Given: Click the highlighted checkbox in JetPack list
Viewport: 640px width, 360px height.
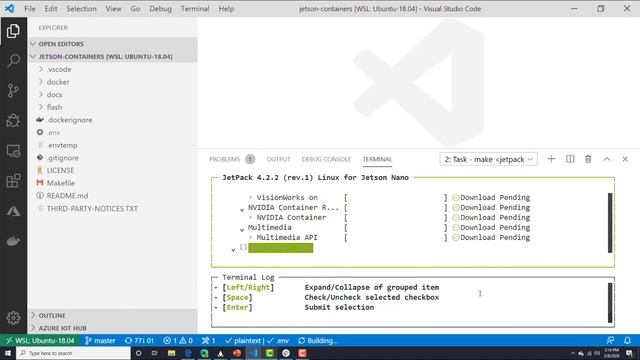Looking at the screenshot, I should click(243, 247).
